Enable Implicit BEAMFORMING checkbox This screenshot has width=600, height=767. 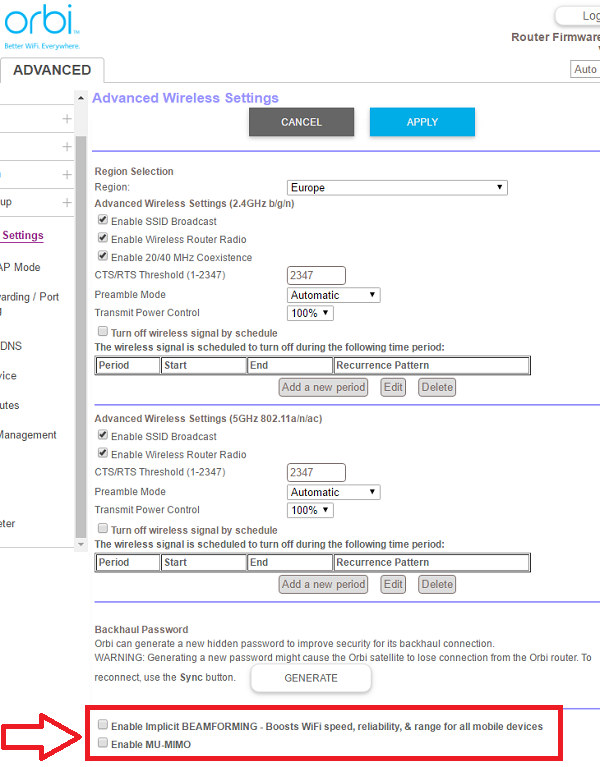103,724
